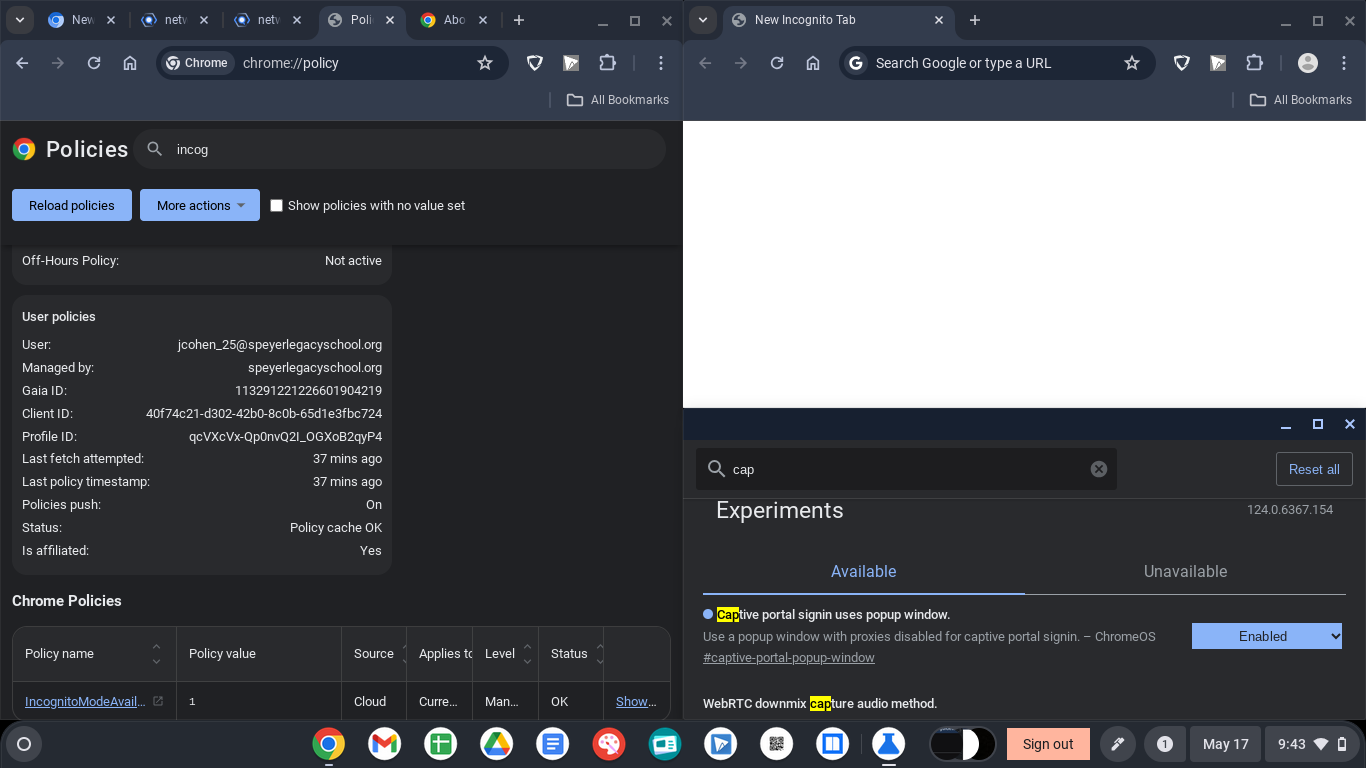Open external link icon beside IncognitoModeAvailability
This screenshot has width=1366, height=768.
click(x=158, y=701)
